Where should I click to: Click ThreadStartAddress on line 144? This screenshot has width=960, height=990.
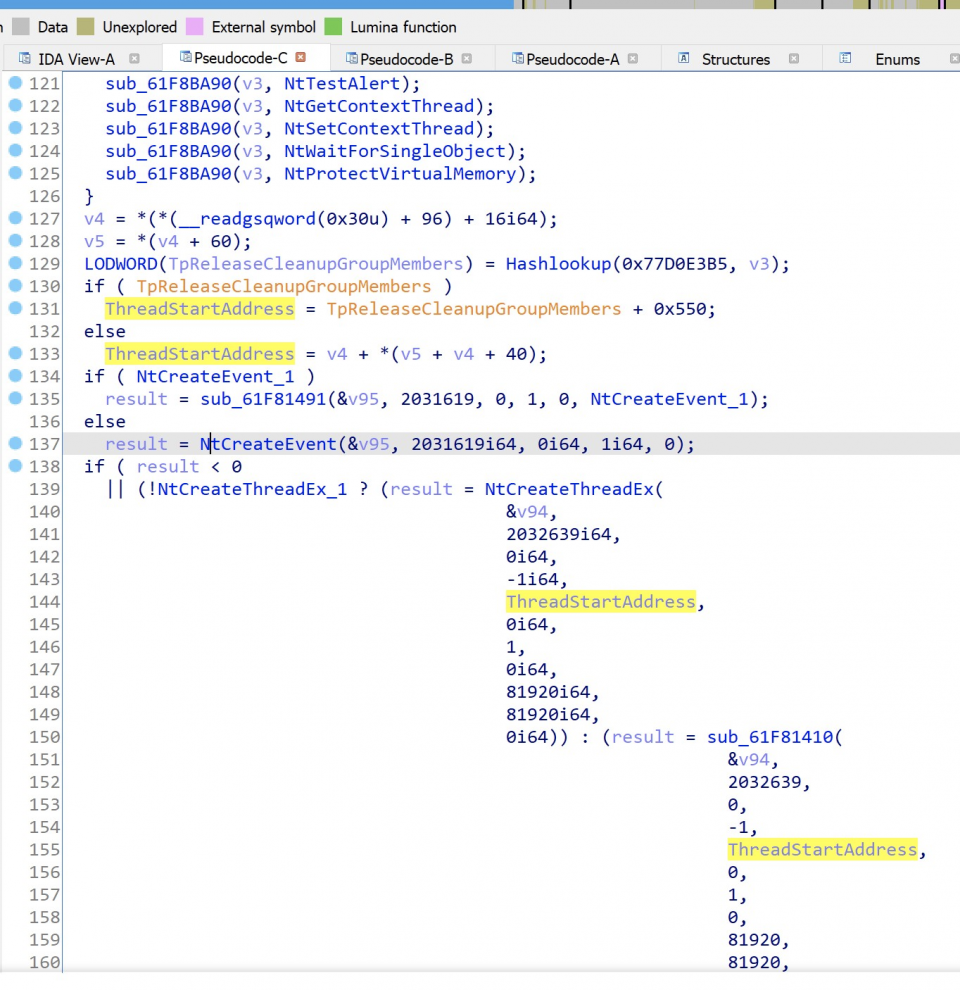click(x=601, y=602)
